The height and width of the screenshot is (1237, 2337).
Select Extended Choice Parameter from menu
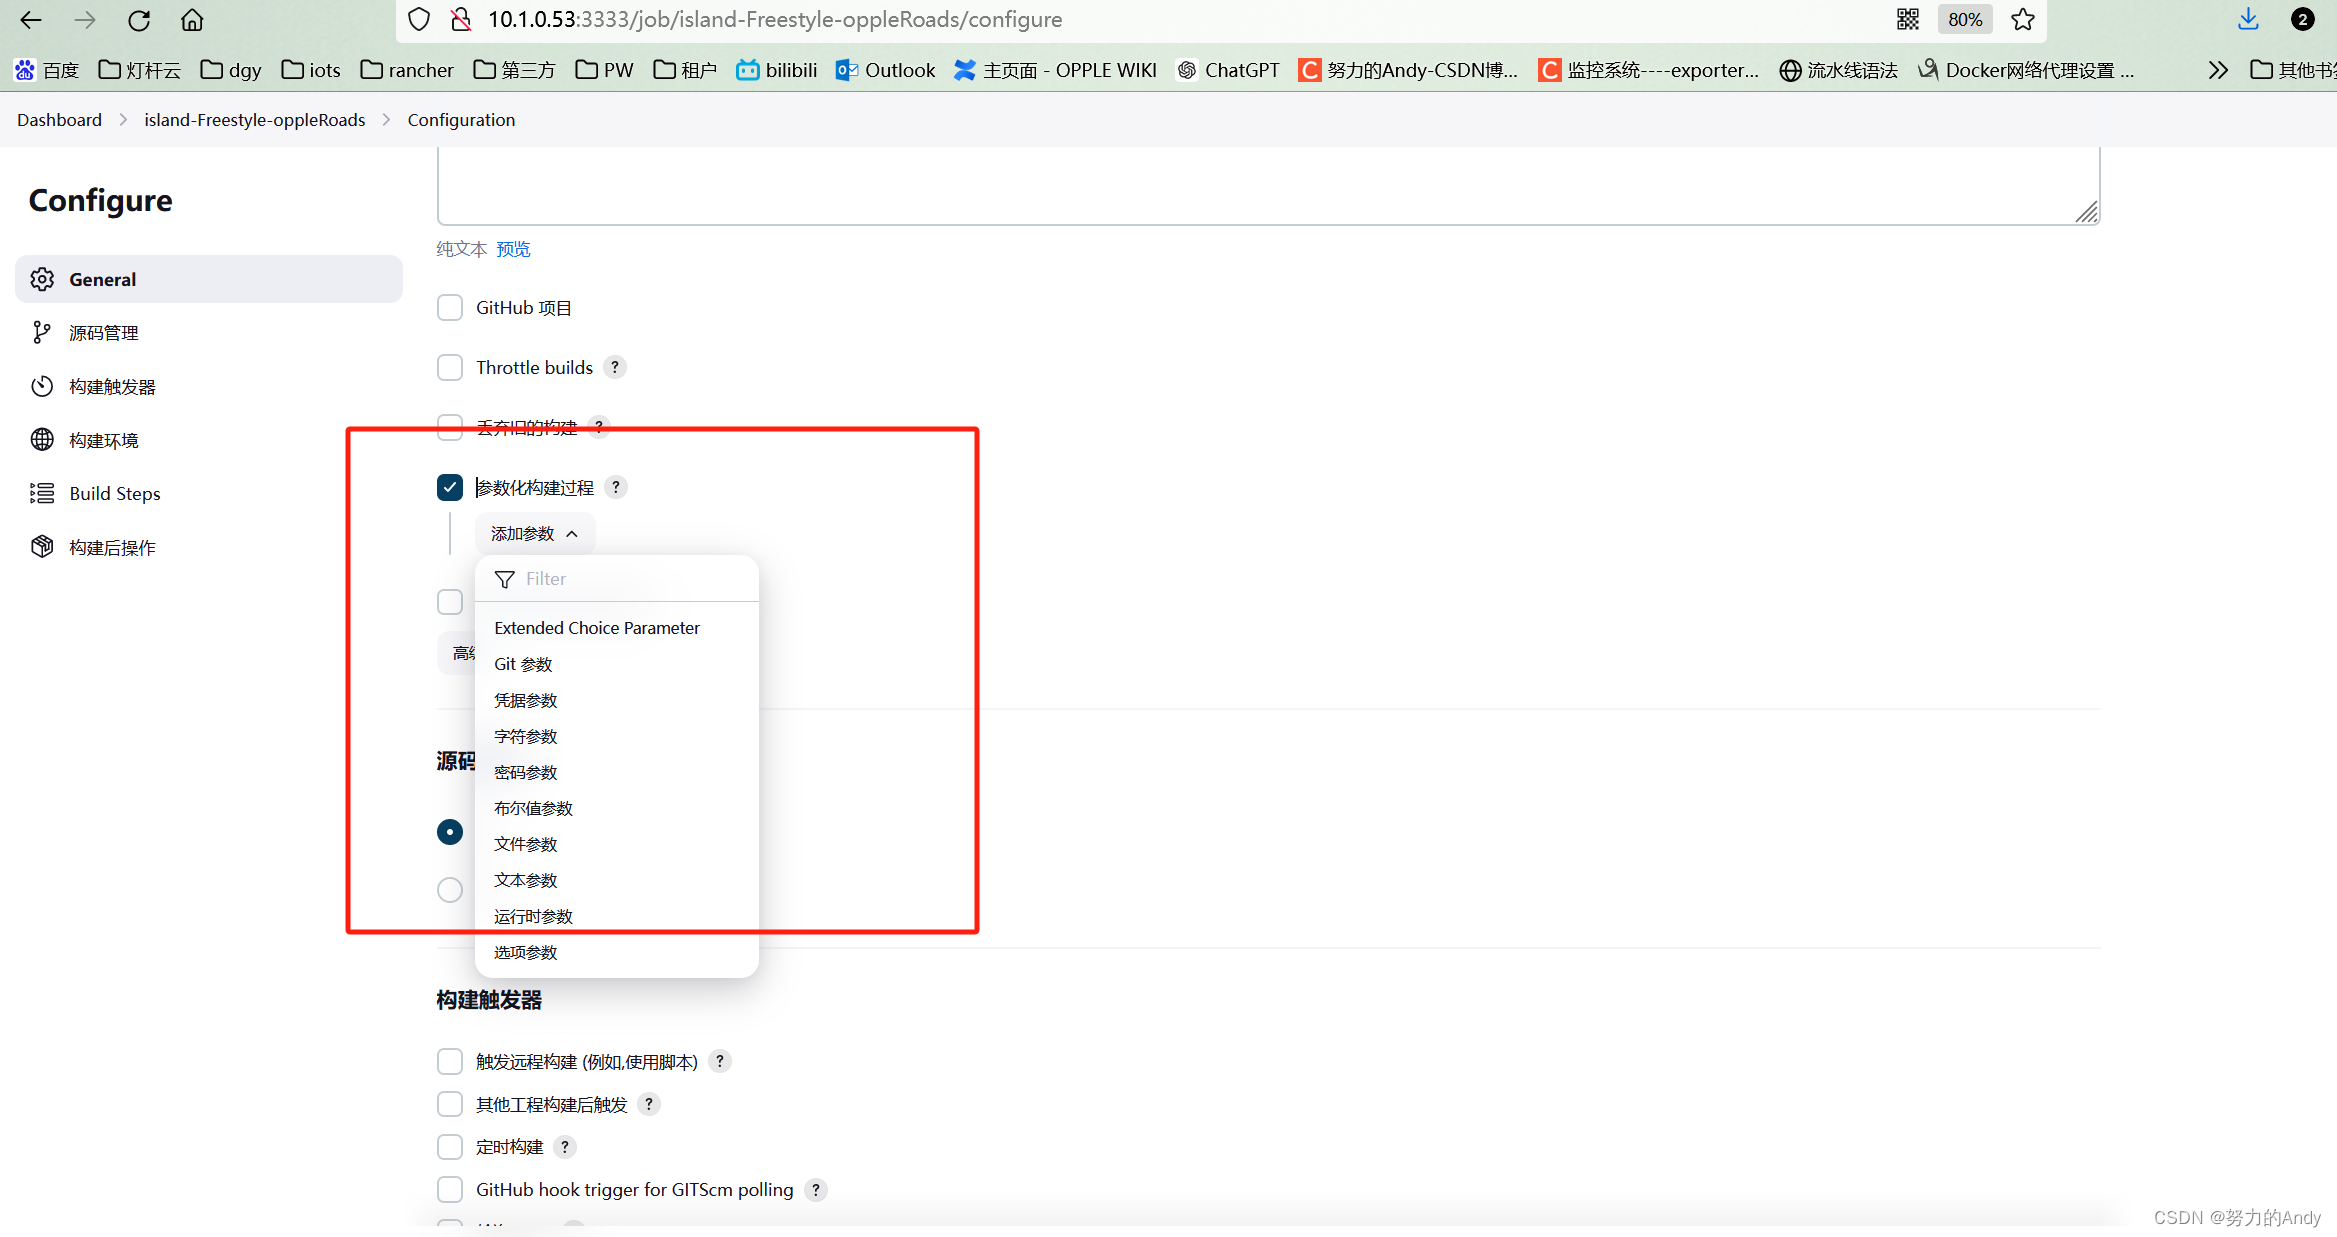point(597,628)
